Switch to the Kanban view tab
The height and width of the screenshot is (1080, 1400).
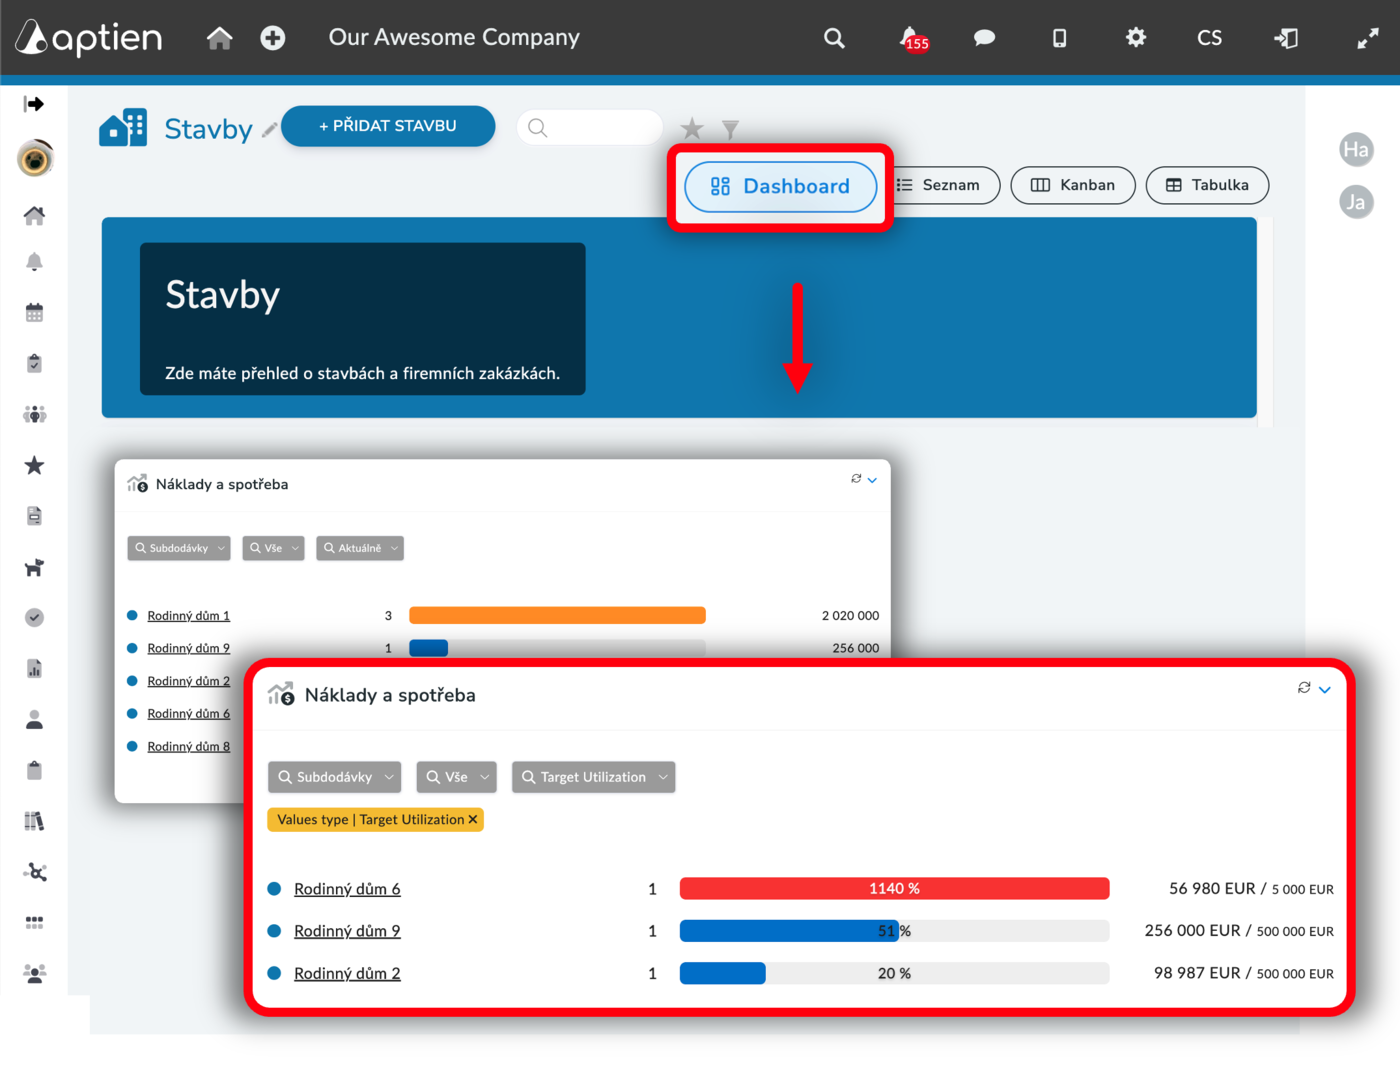(x=1073, y=185)
